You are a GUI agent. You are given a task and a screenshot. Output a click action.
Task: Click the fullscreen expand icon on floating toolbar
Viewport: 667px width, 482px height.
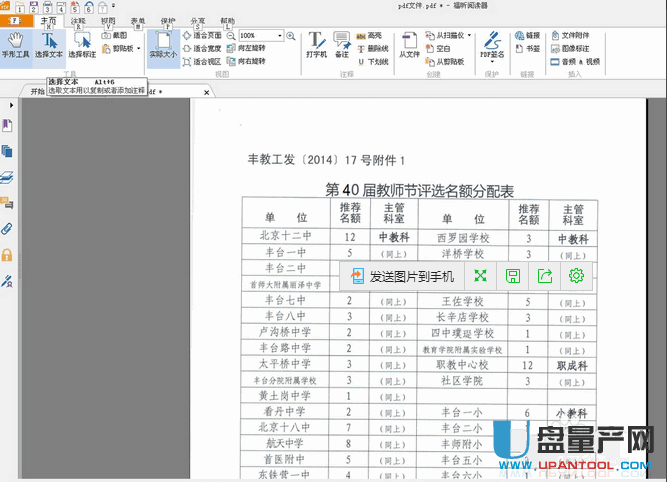(x=481, y=277)
